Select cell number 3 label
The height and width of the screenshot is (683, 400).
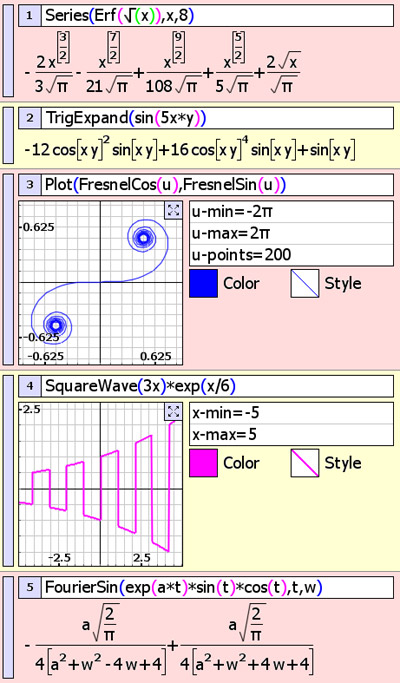point(30,185)
